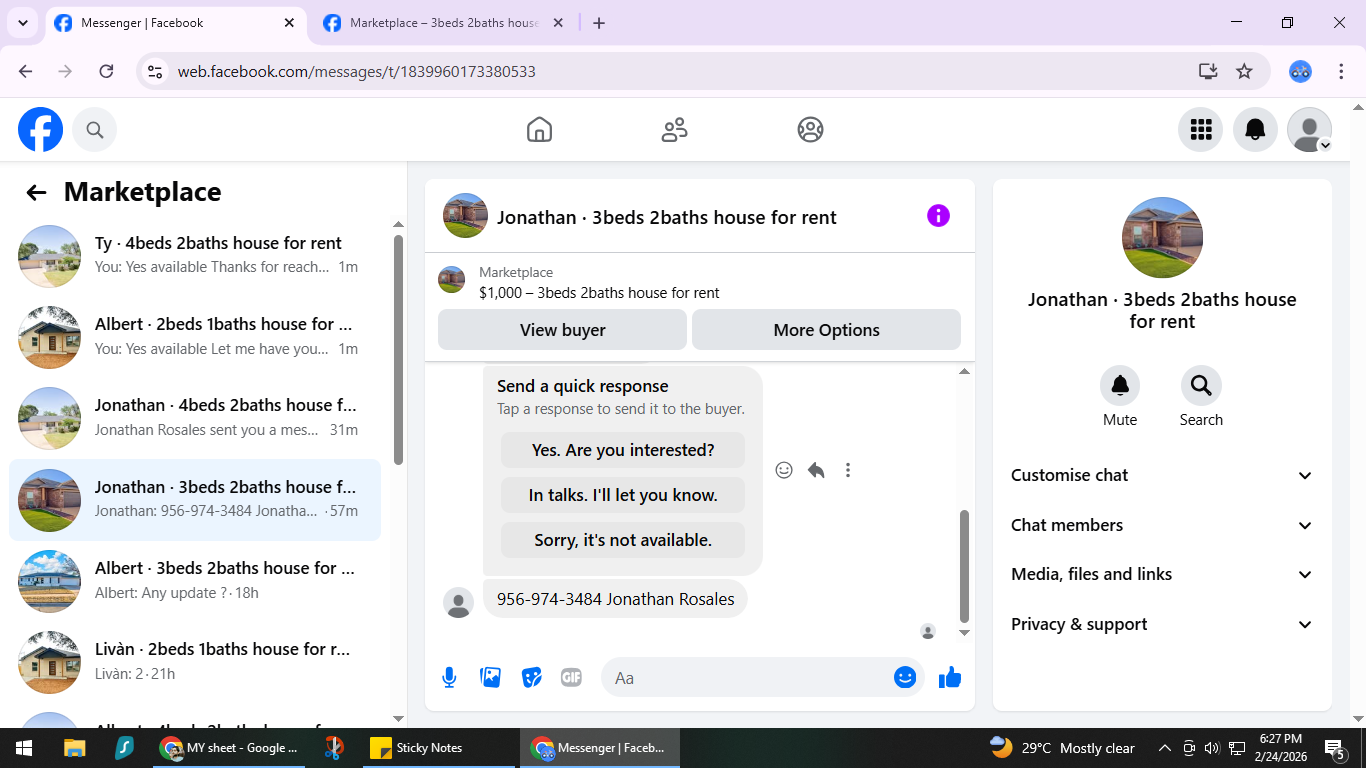1366x768 pixels.
Task: Click the emoji react icon on message
Action: 784,470
